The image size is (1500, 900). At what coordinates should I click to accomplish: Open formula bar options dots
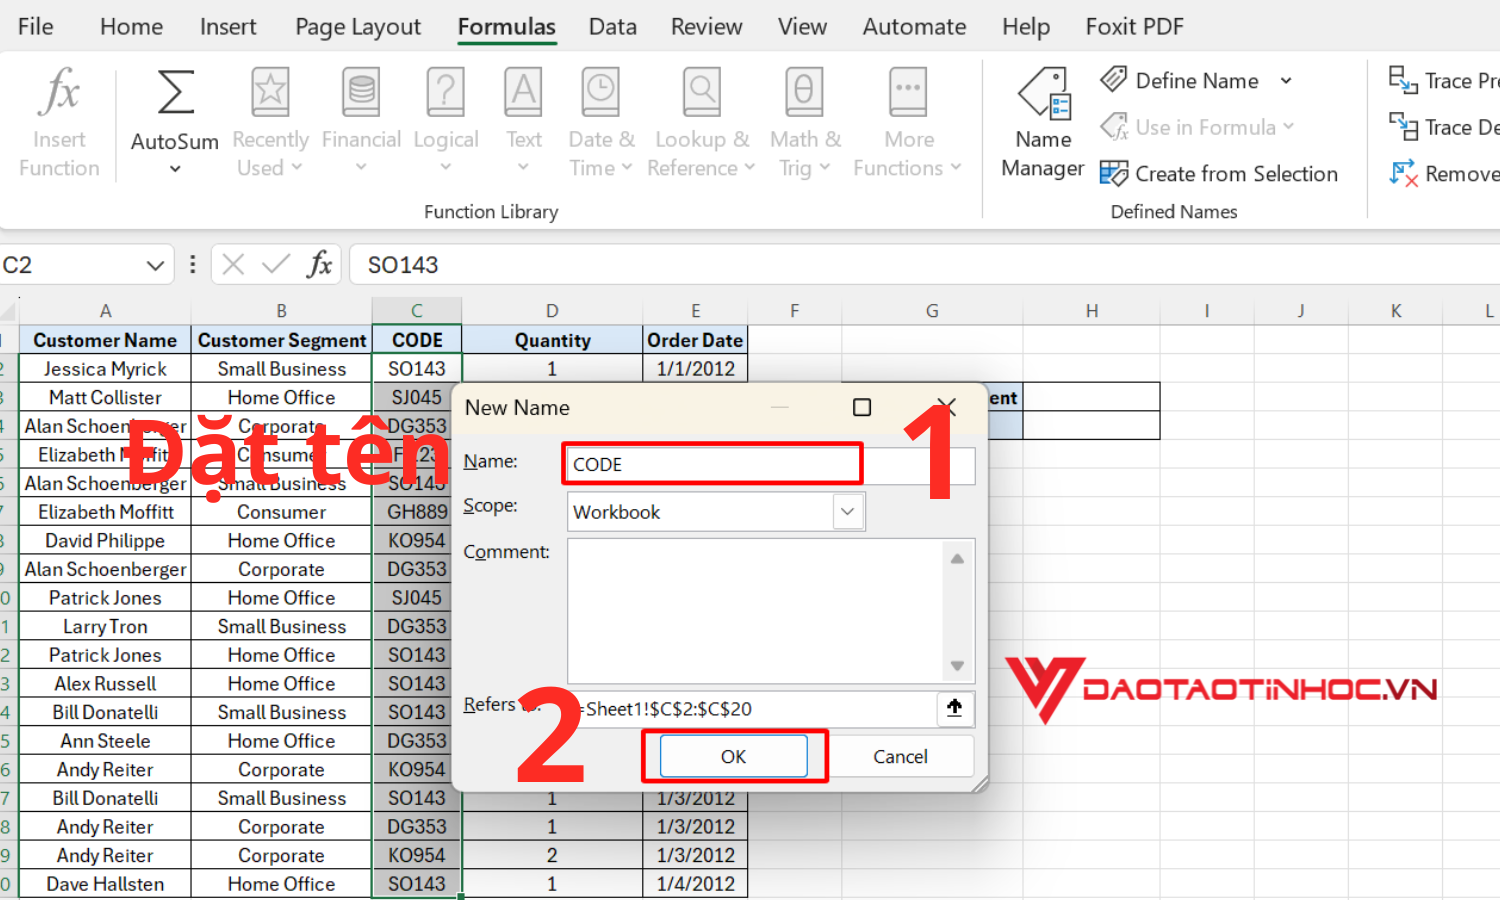pos(192,265)
